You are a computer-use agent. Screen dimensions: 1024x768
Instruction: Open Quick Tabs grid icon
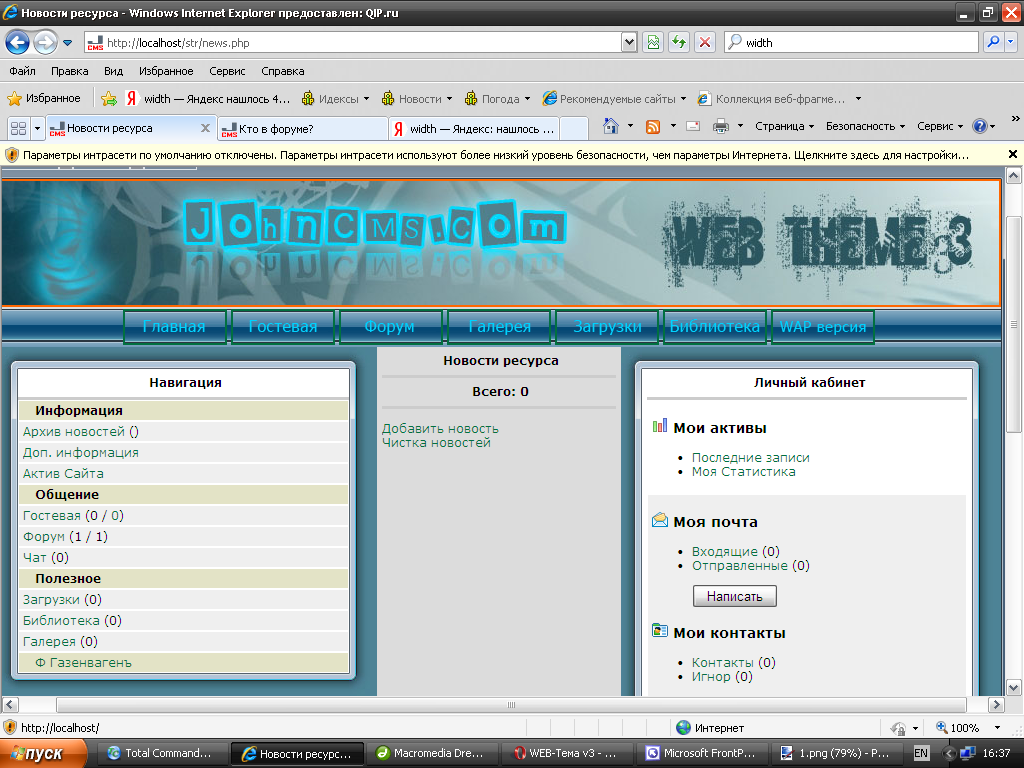(18, 128)
